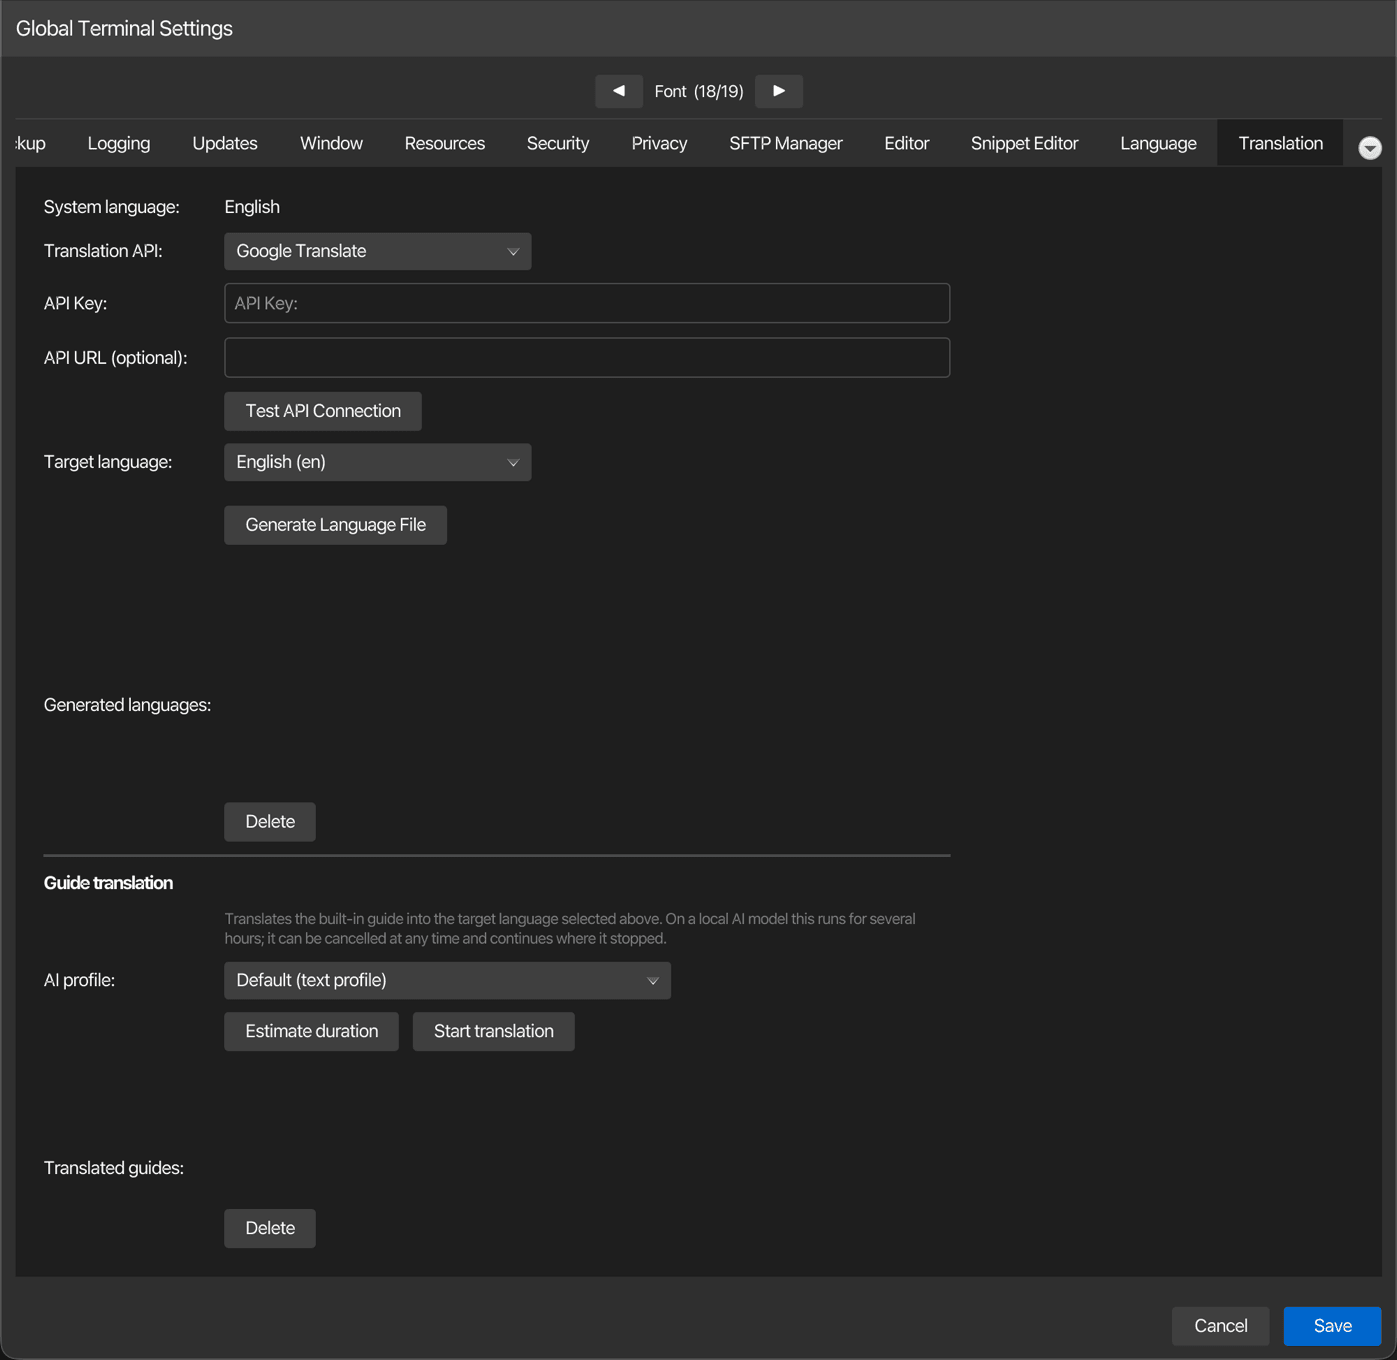Click the guide translation description text
The height and width of the screenshot is (1360, 1397).
pyautogui.click(x=570, y=929)
